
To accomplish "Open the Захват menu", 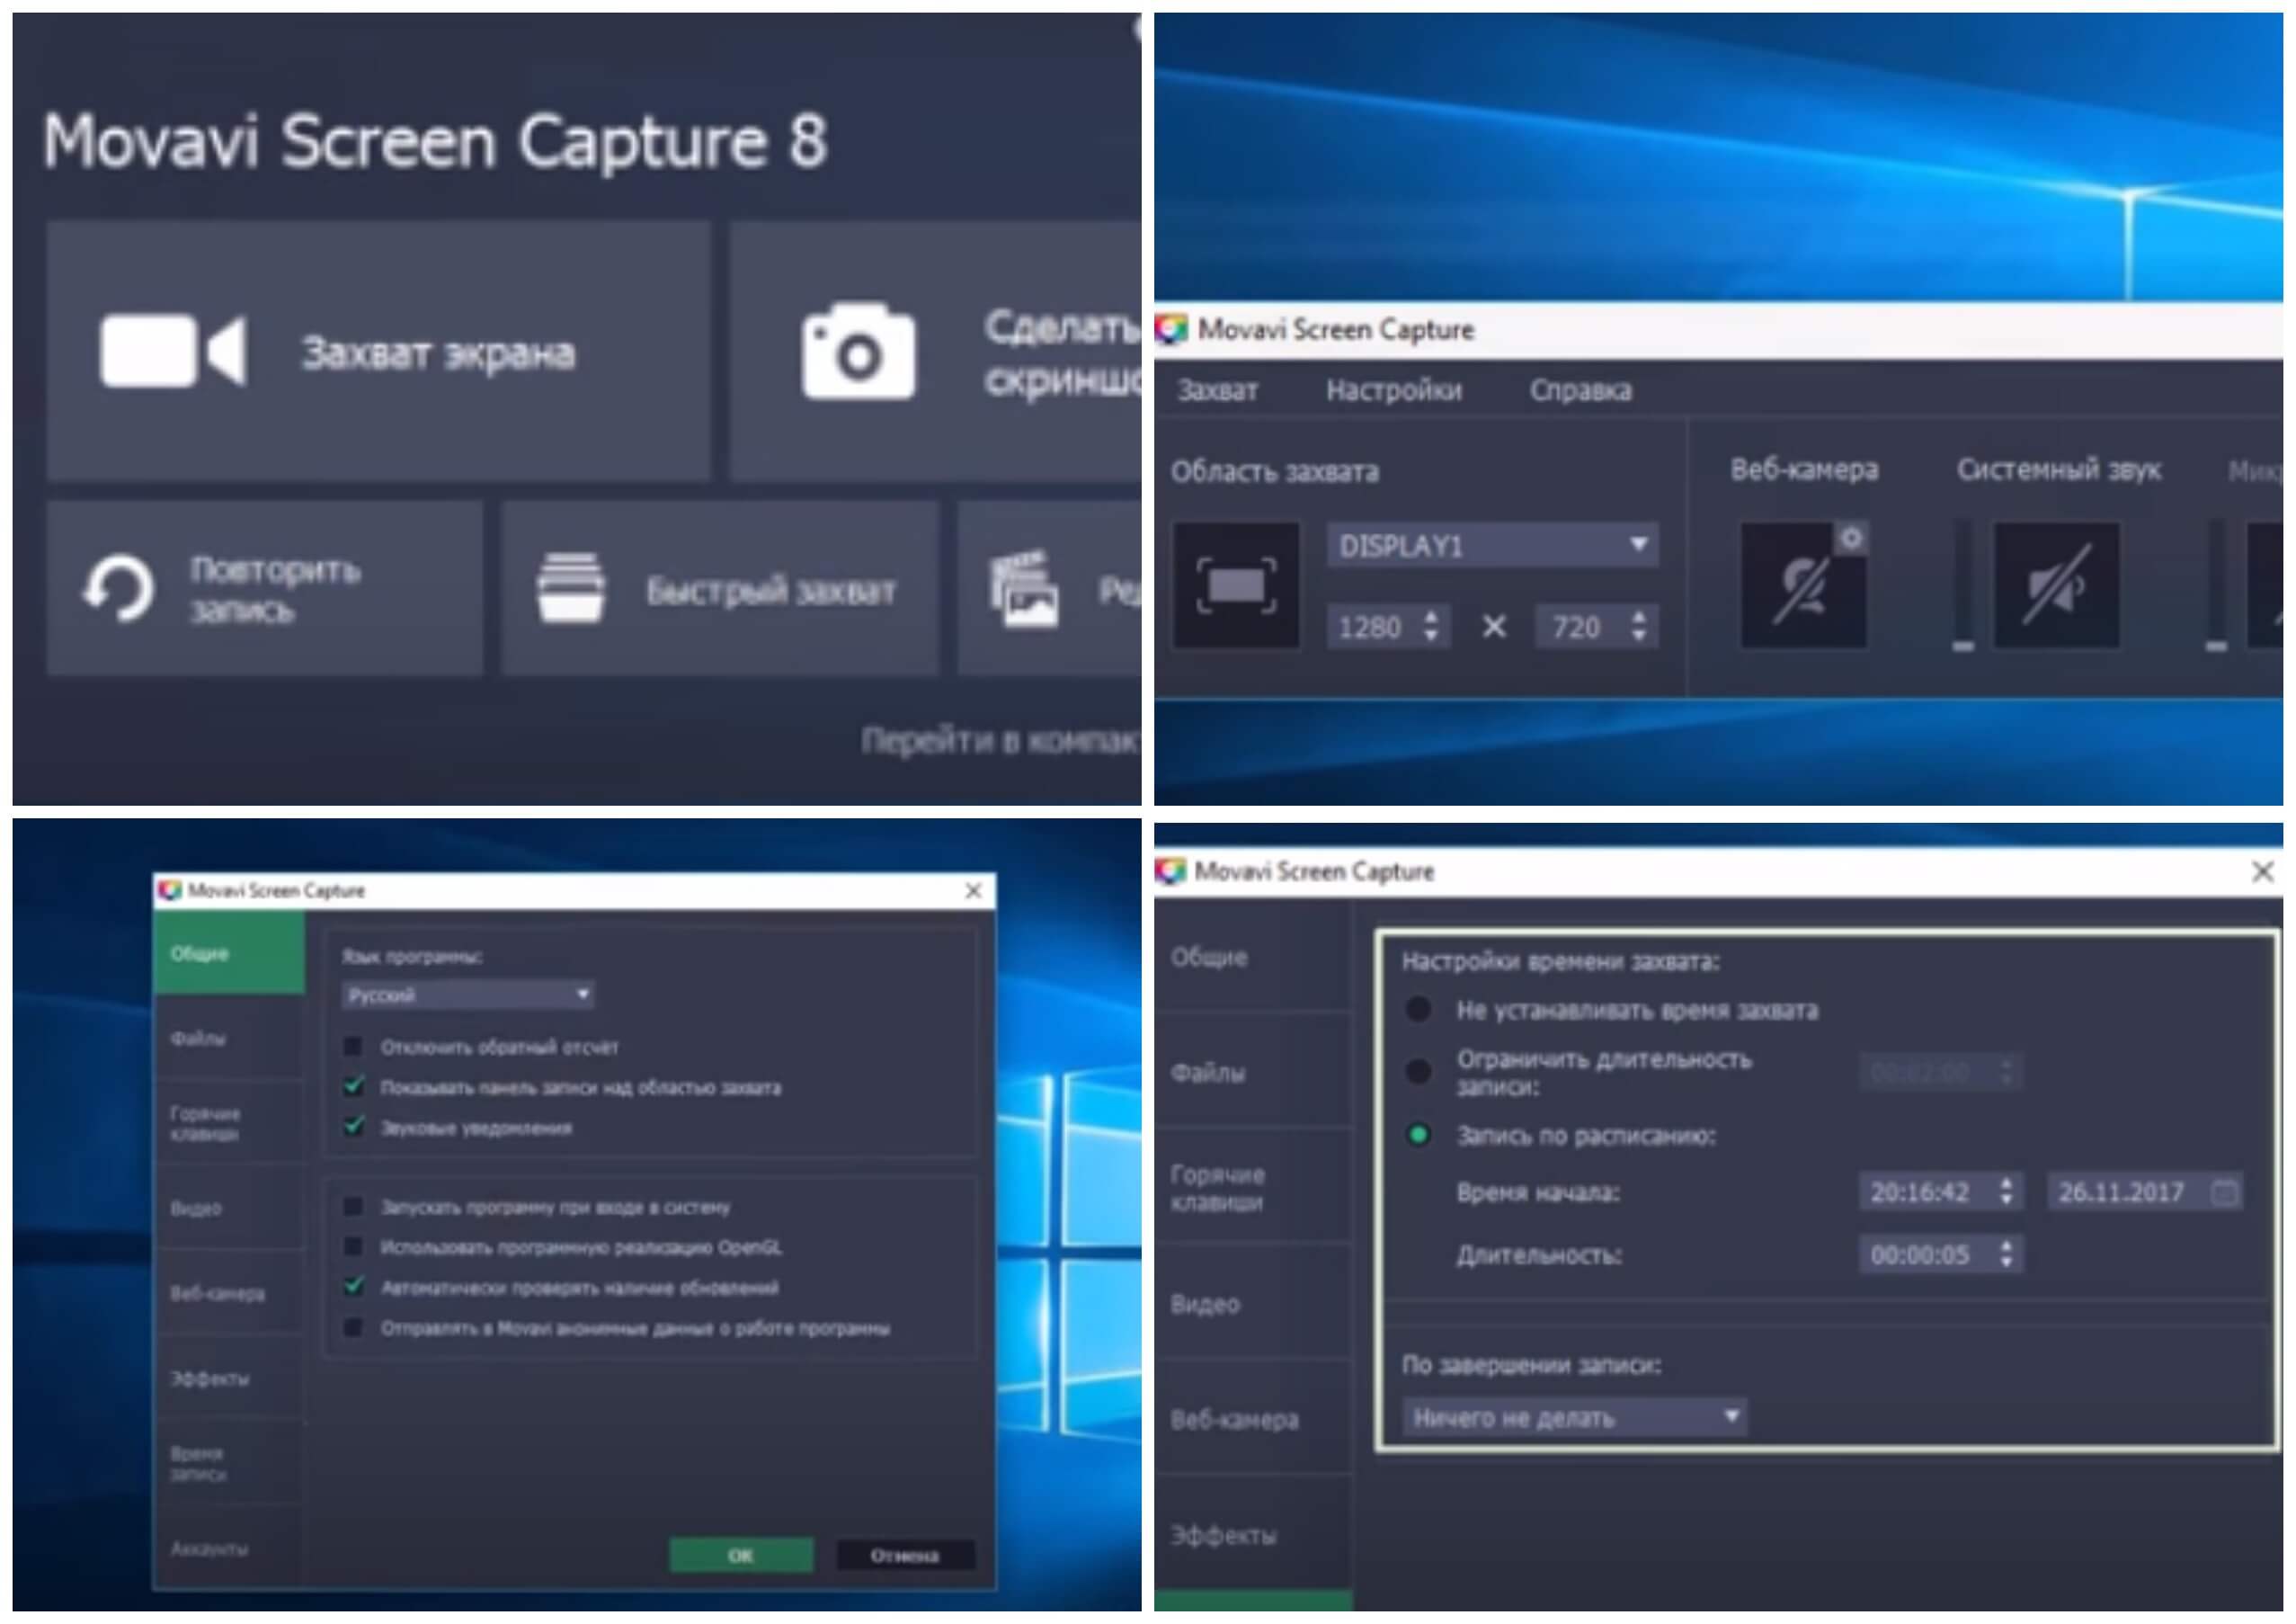I will click(x=1217, y=390).
